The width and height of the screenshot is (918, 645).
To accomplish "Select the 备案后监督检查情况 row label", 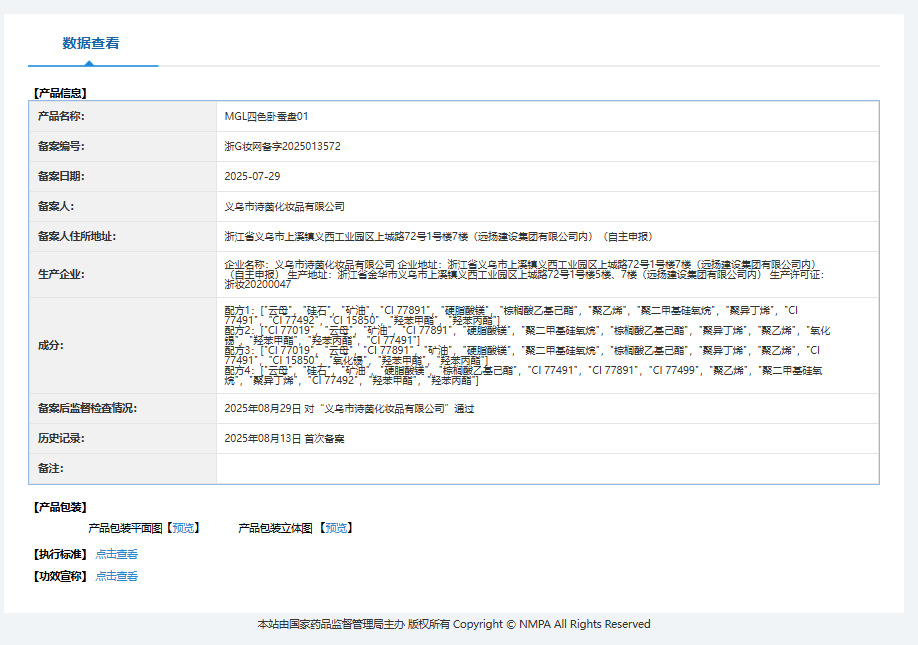I will pos(87,409).
